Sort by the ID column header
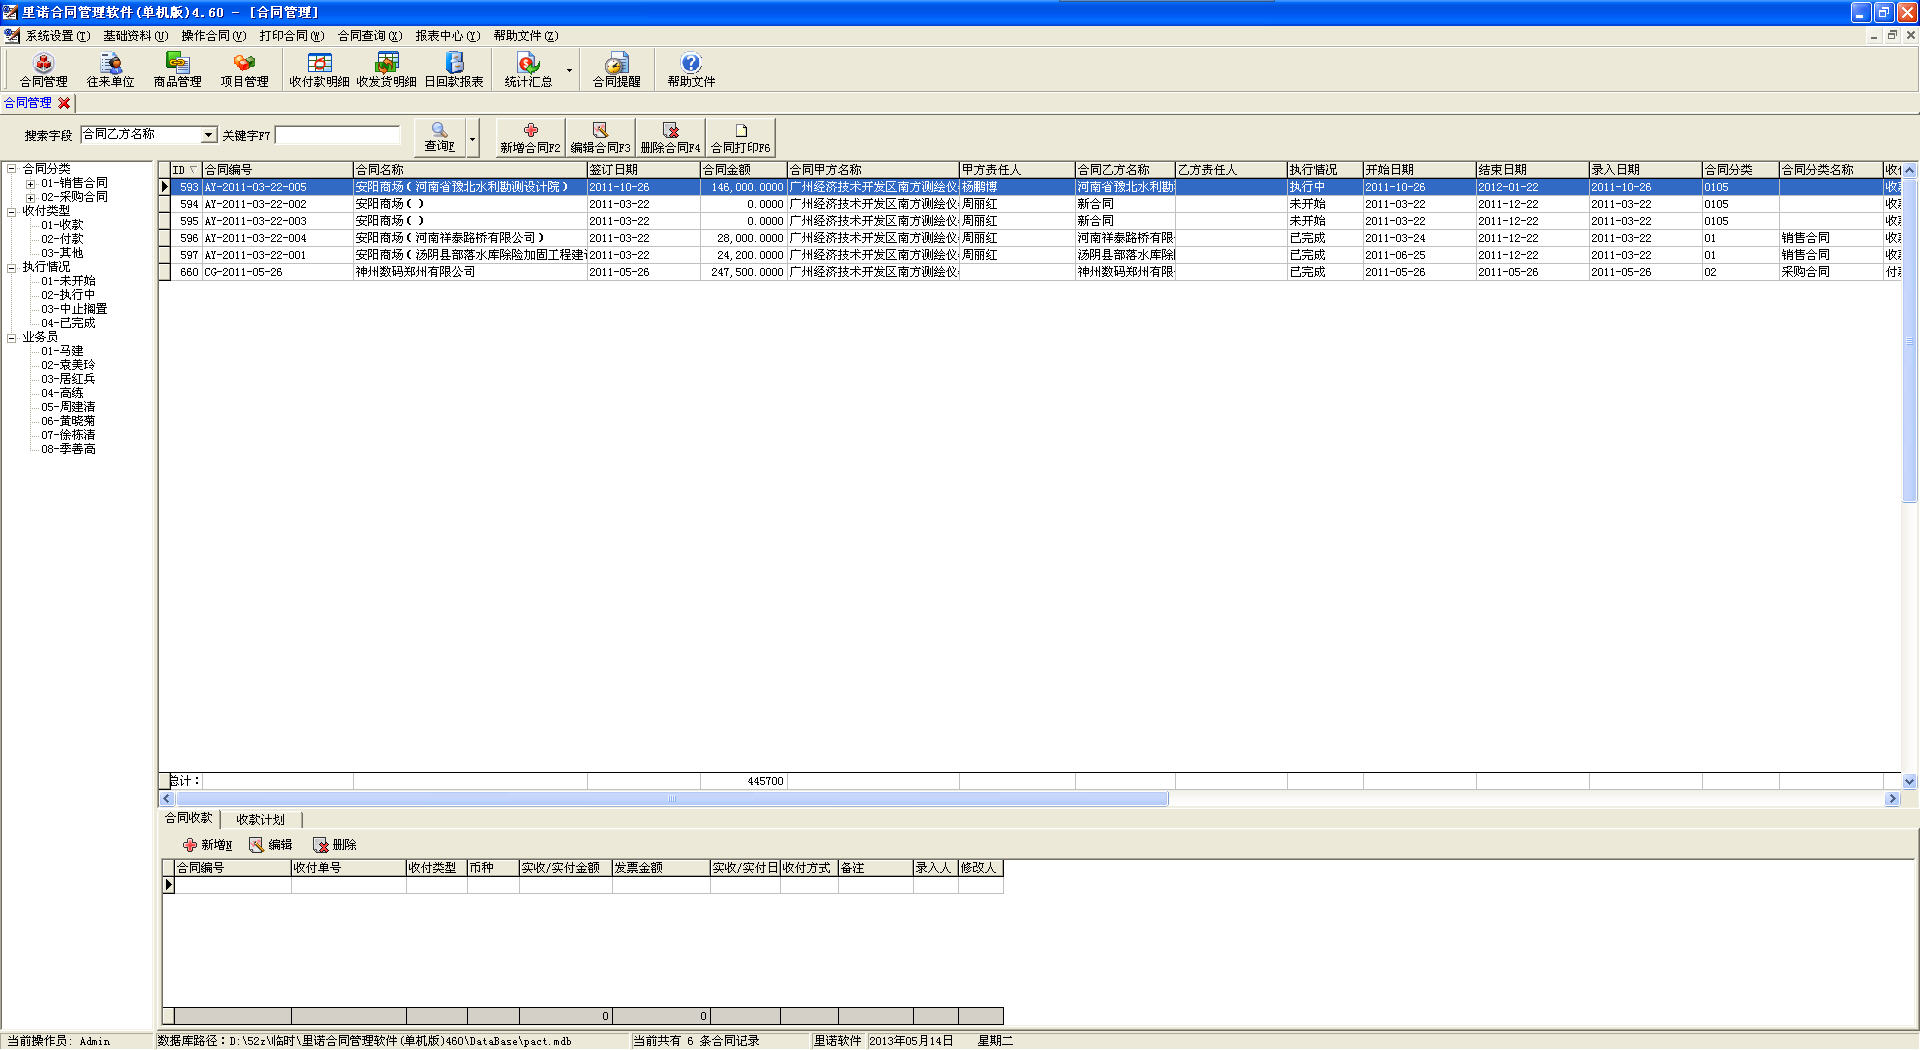The height and width of the screenshot is (1050, 1920). coord(186,170)
